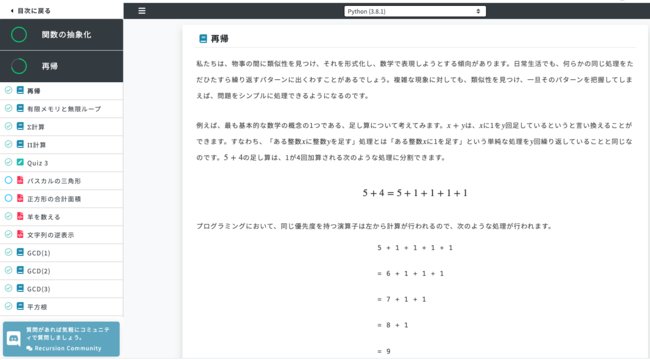Click the quiz pencil icon next to Quiz 3
The height and width of the screenshot is (360, 650).
[x=20, y=162]
